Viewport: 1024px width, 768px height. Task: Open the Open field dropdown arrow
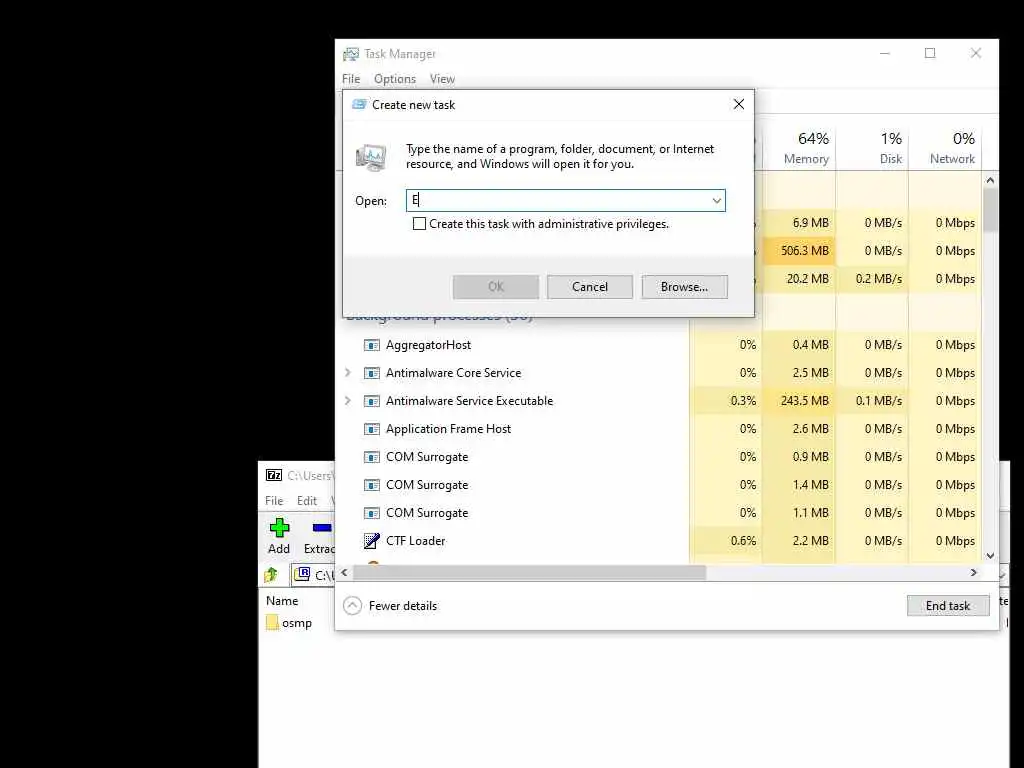(716, 200)
